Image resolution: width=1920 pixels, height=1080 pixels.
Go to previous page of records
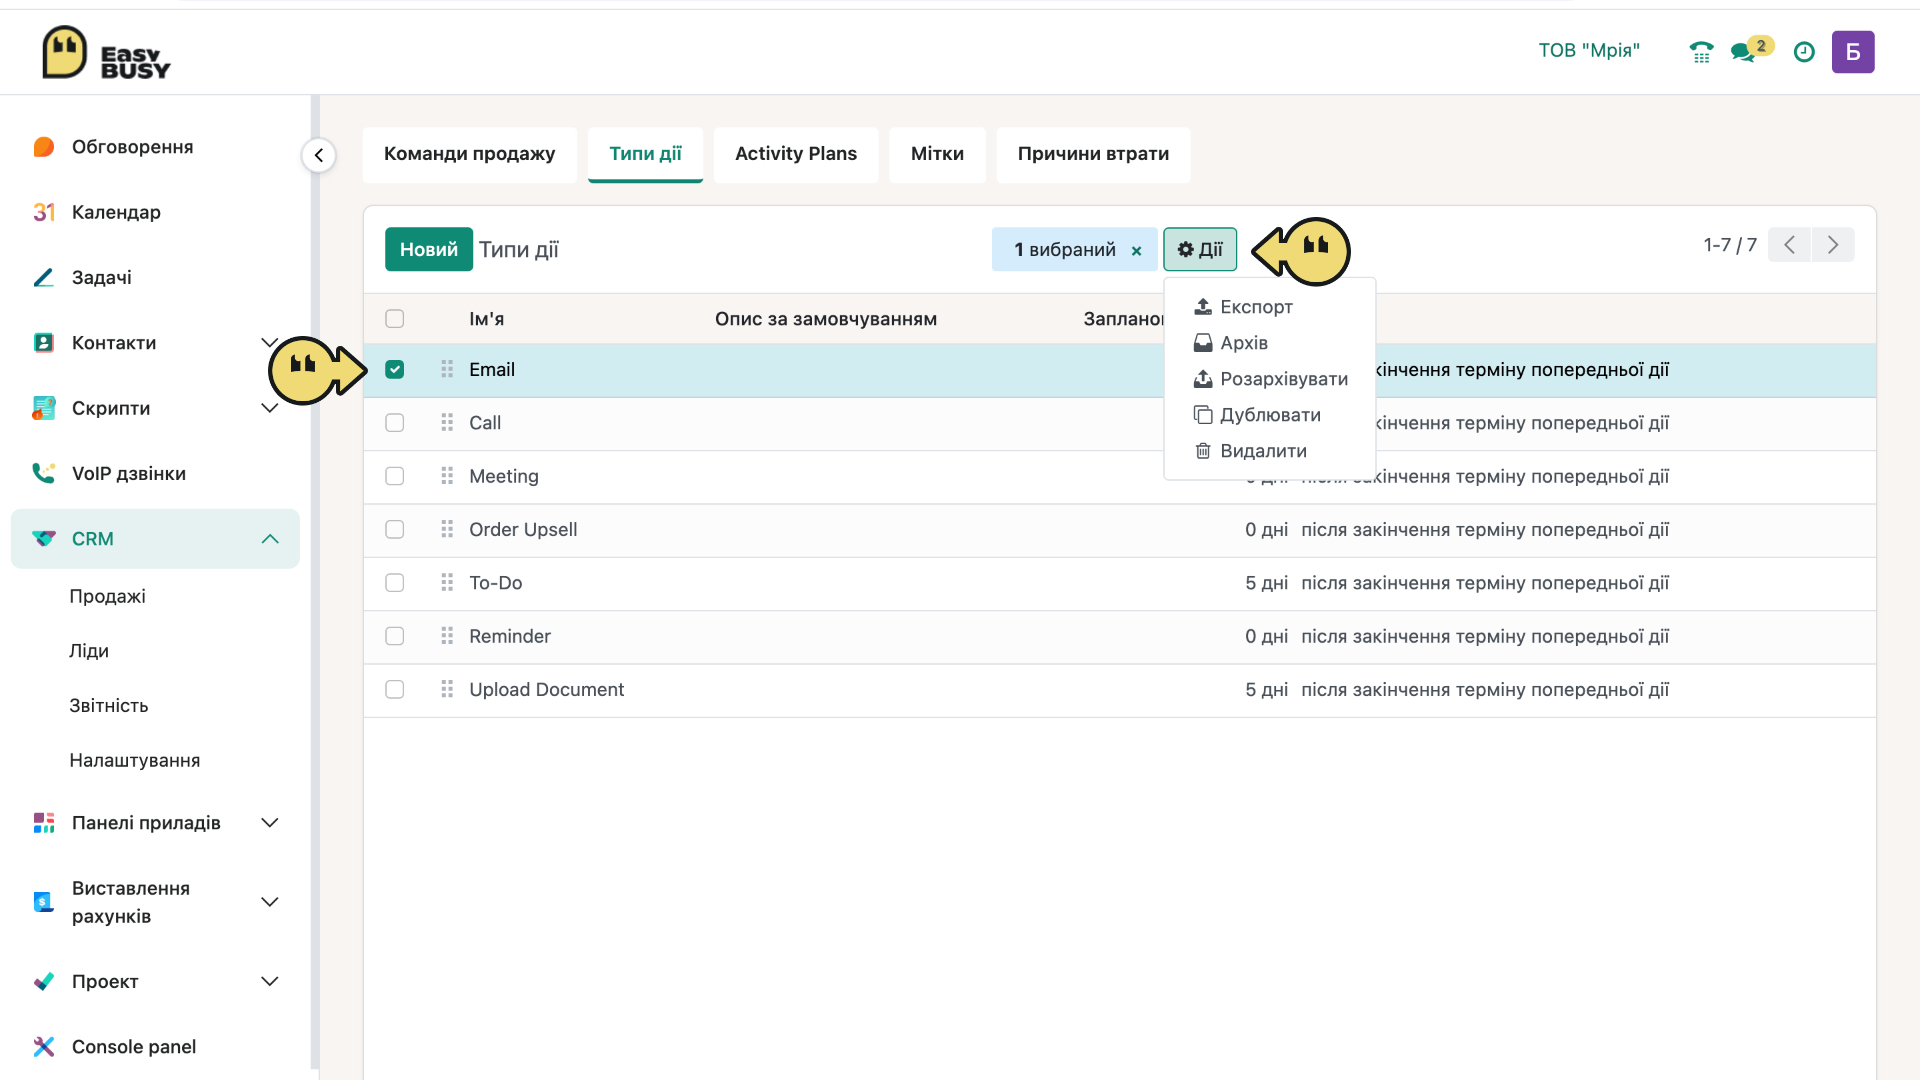[1789, 245]
